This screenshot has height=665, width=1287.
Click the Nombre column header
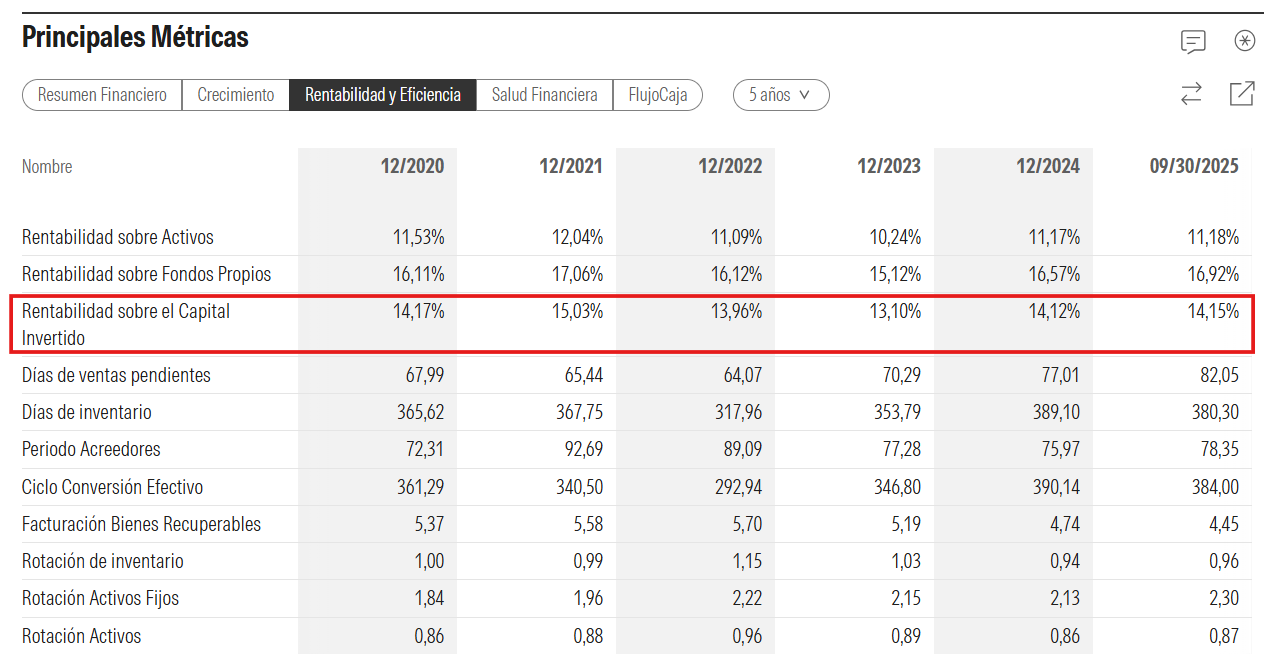pos(47,167)
